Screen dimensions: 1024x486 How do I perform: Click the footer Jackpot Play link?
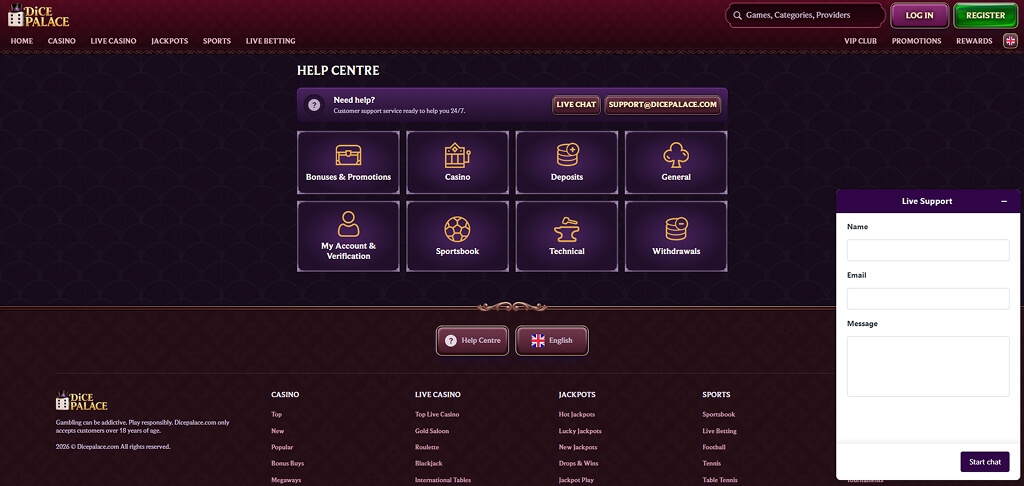tap(577, 480)
